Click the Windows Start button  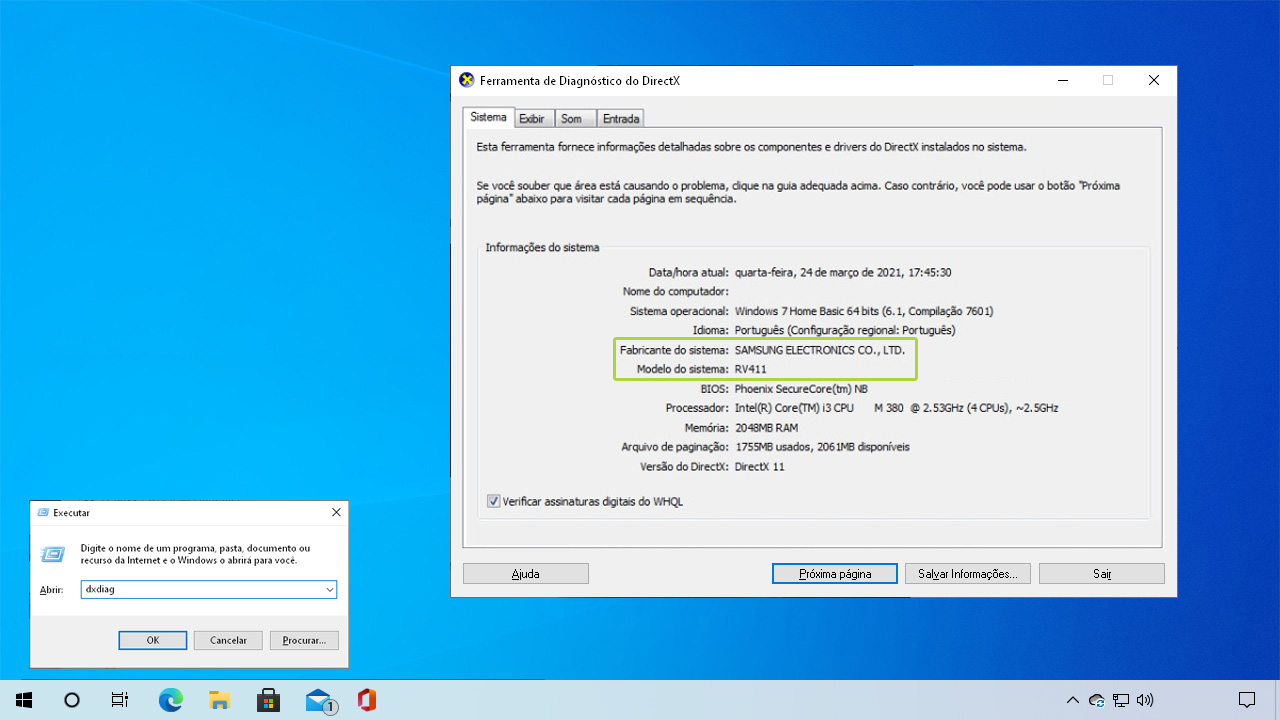pos(24,700)
